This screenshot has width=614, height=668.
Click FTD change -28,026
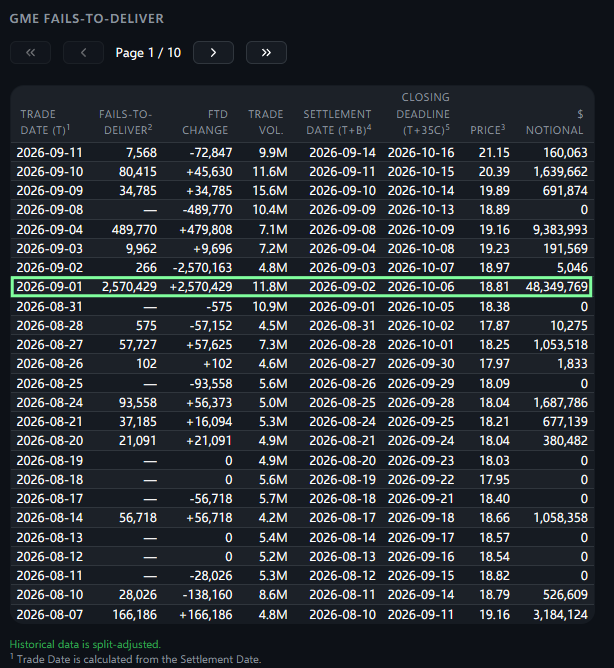[211, 576]
